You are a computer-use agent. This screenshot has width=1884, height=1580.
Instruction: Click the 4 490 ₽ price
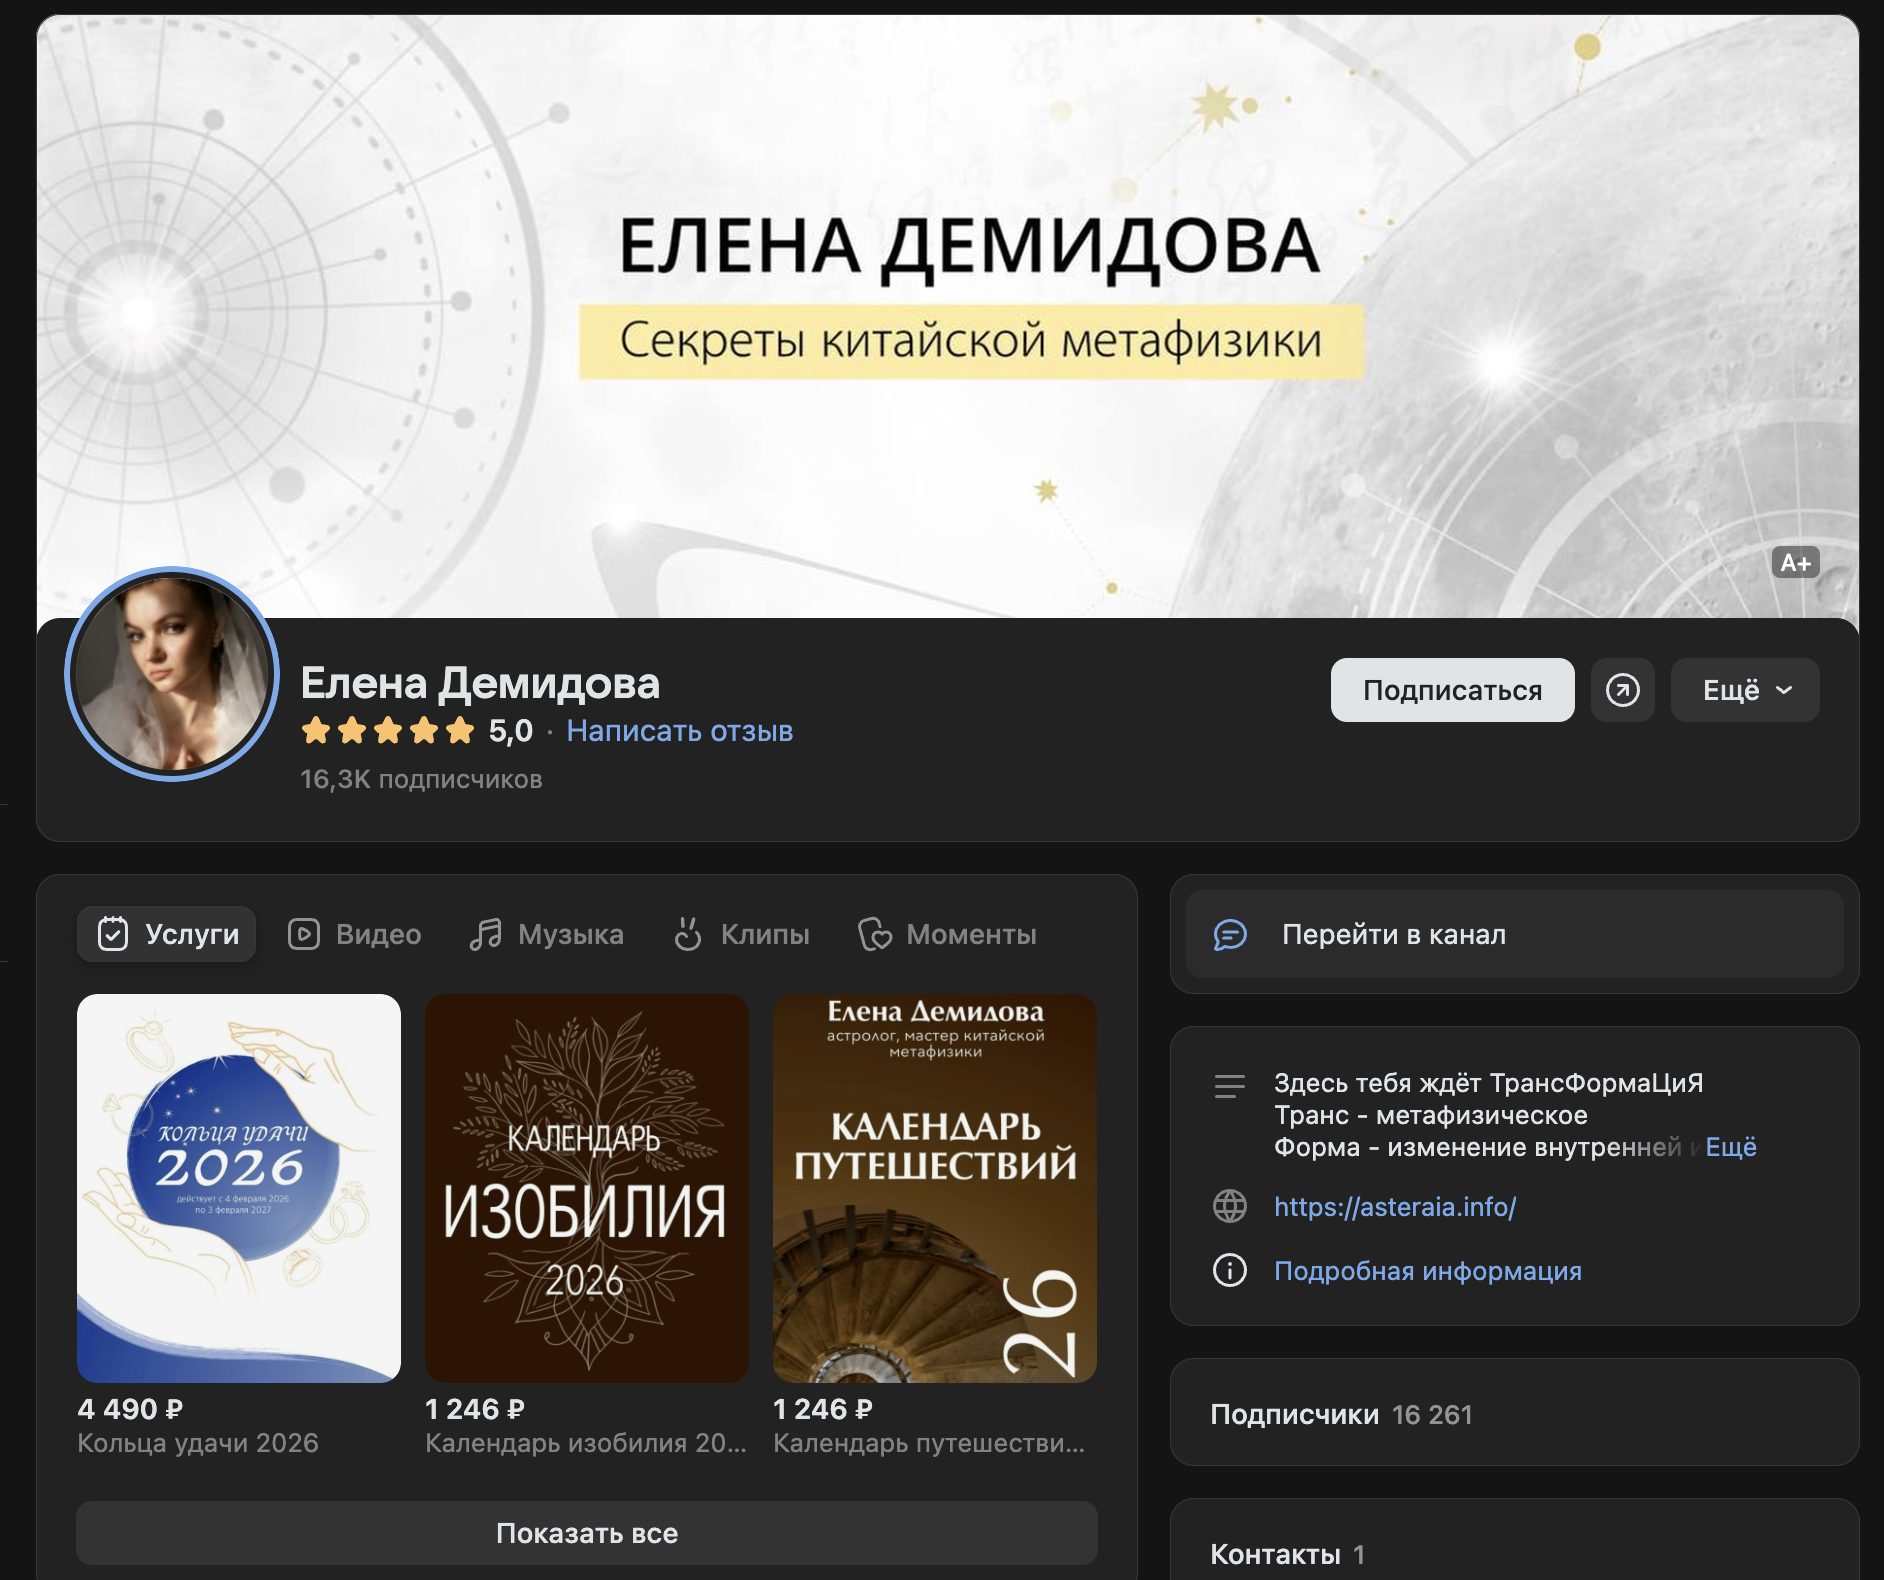[x=130, y=1409]
